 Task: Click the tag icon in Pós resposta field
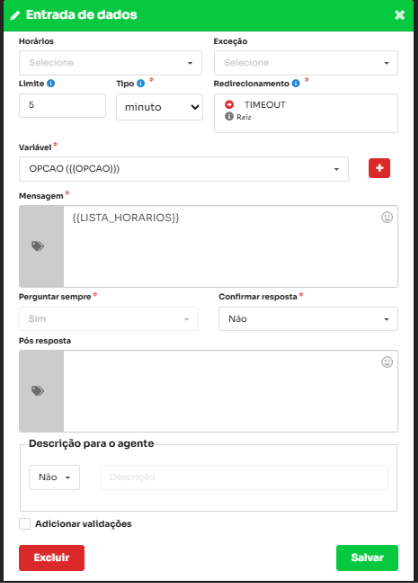38,391
